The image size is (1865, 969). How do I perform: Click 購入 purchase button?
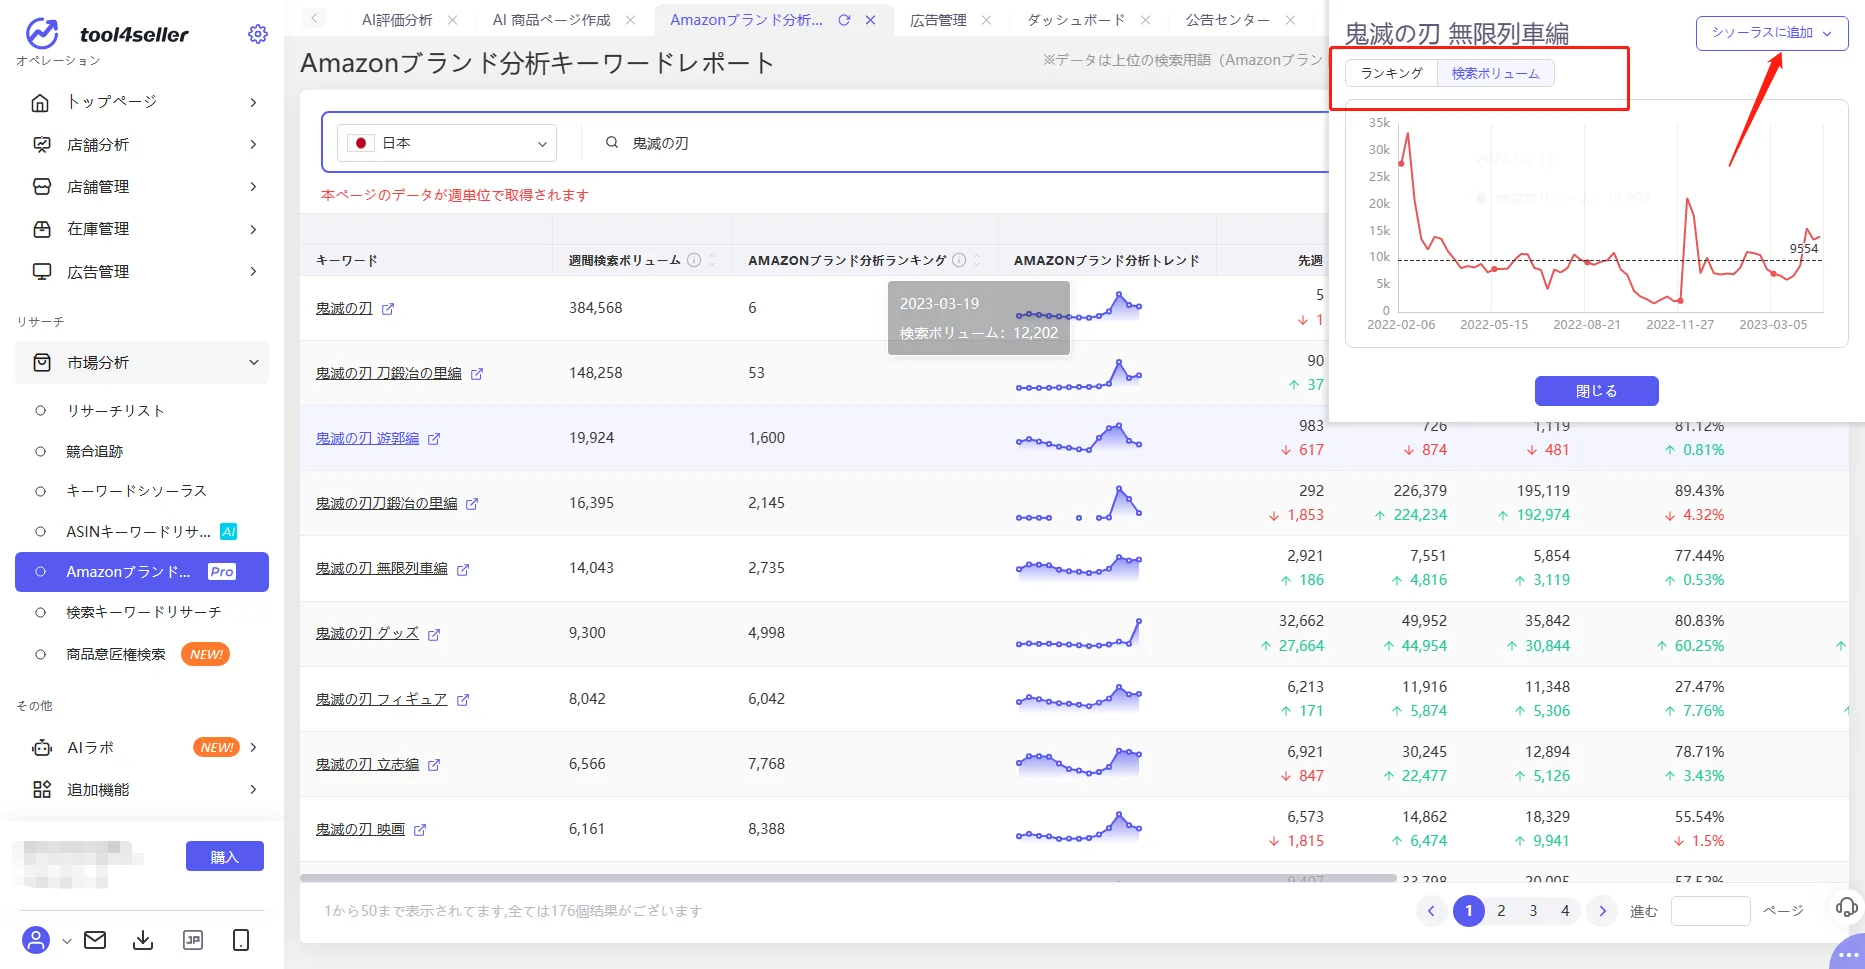point(225,857)
